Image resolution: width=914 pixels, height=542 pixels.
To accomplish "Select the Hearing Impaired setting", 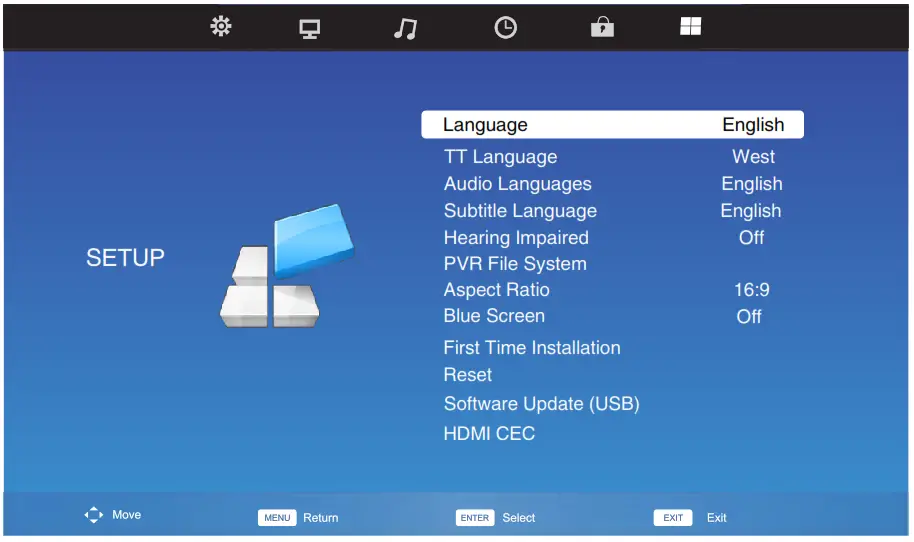I will 516,238.
